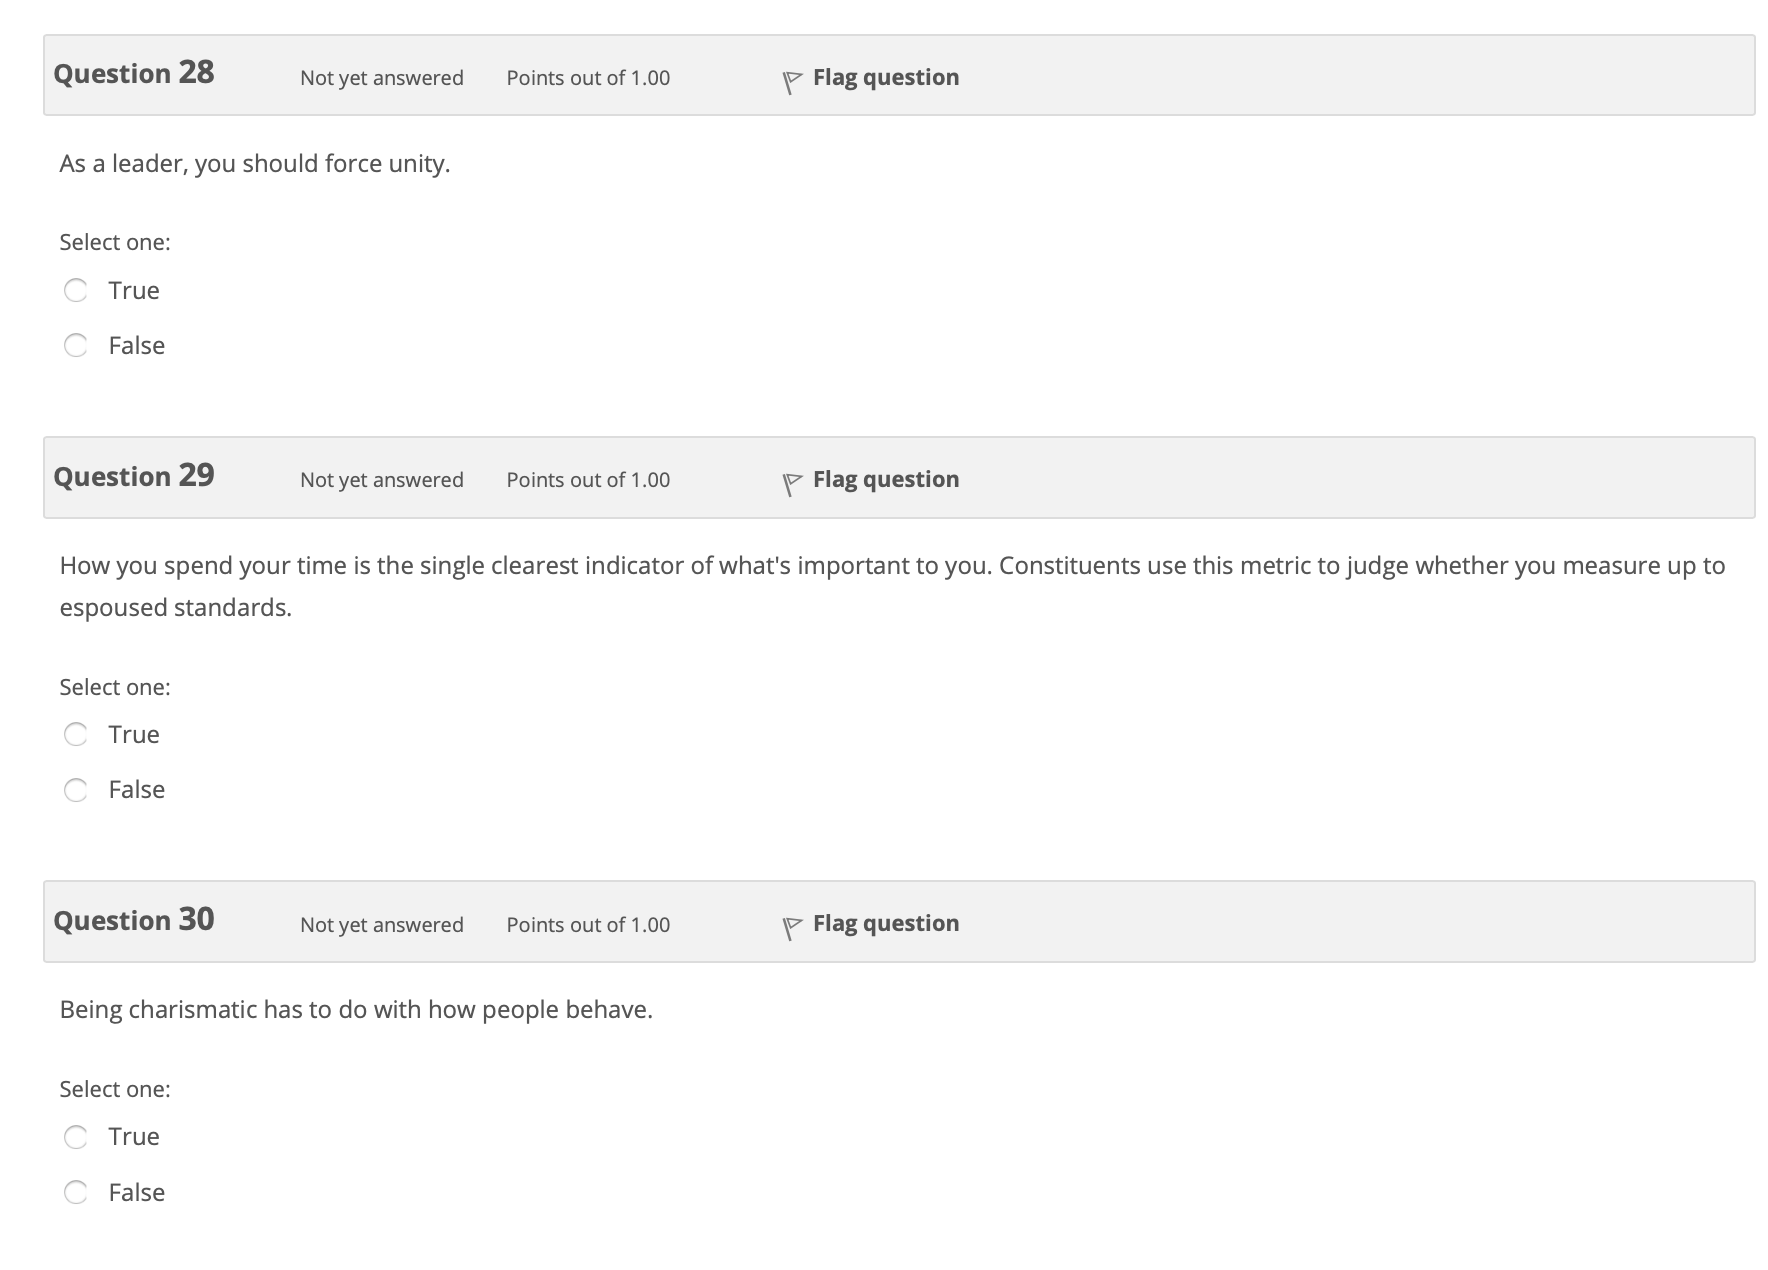Choose False for Question 29
The image size is (1768, 1270).
(x=76, y=790)
